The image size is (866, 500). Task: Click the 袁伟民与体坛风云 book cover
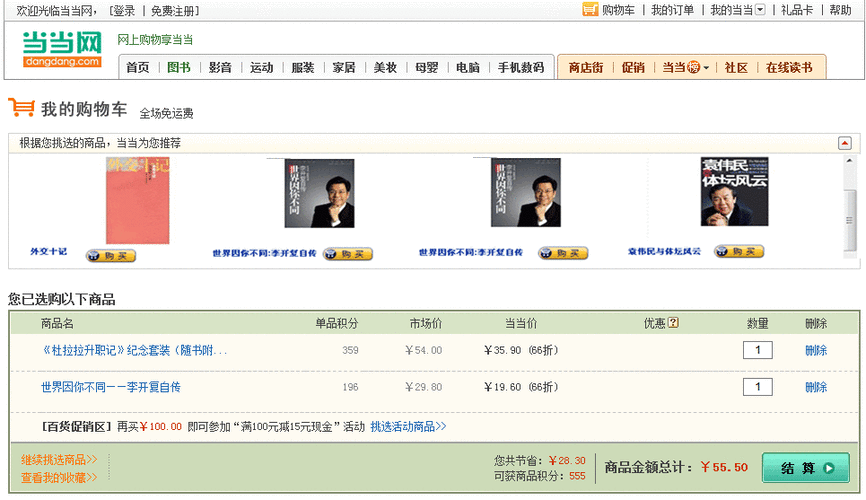point(735,192)
